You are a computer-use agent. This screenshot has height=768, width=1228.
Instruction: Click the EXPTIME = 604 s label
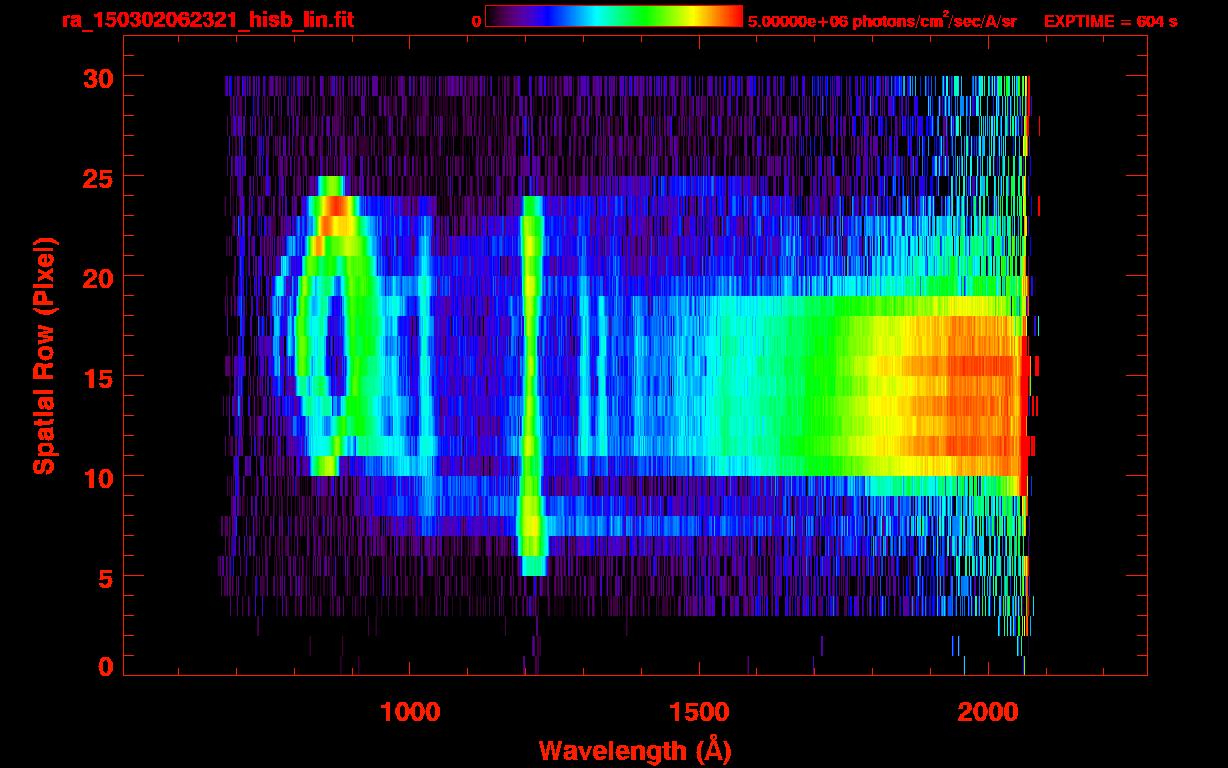(1110, 21)
